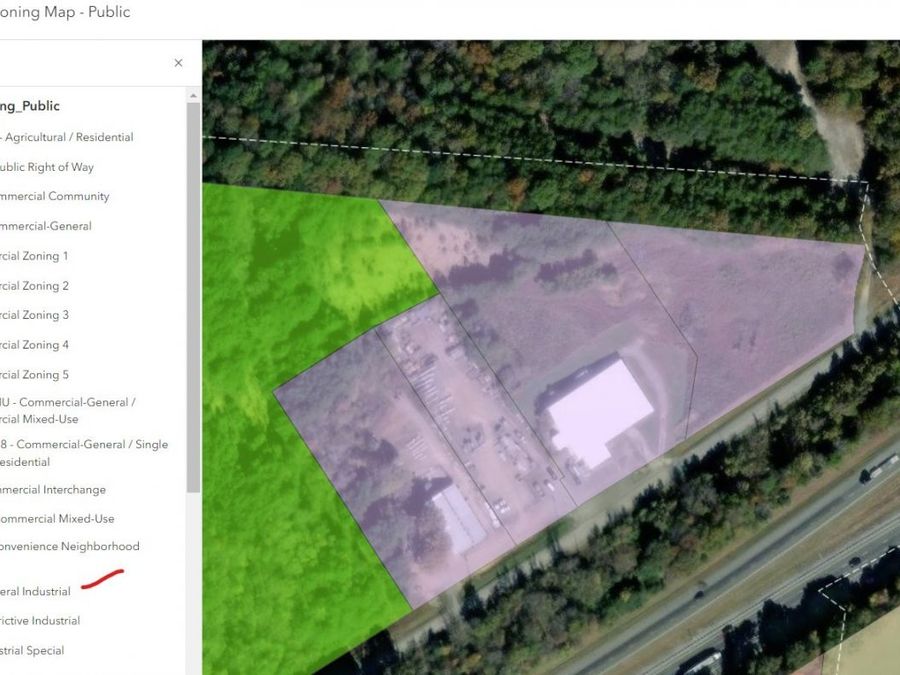This screenshot has width=900, height=675.
Task: Select the Commercial Interchange legend entry
Action: click(x=53, y=490)
